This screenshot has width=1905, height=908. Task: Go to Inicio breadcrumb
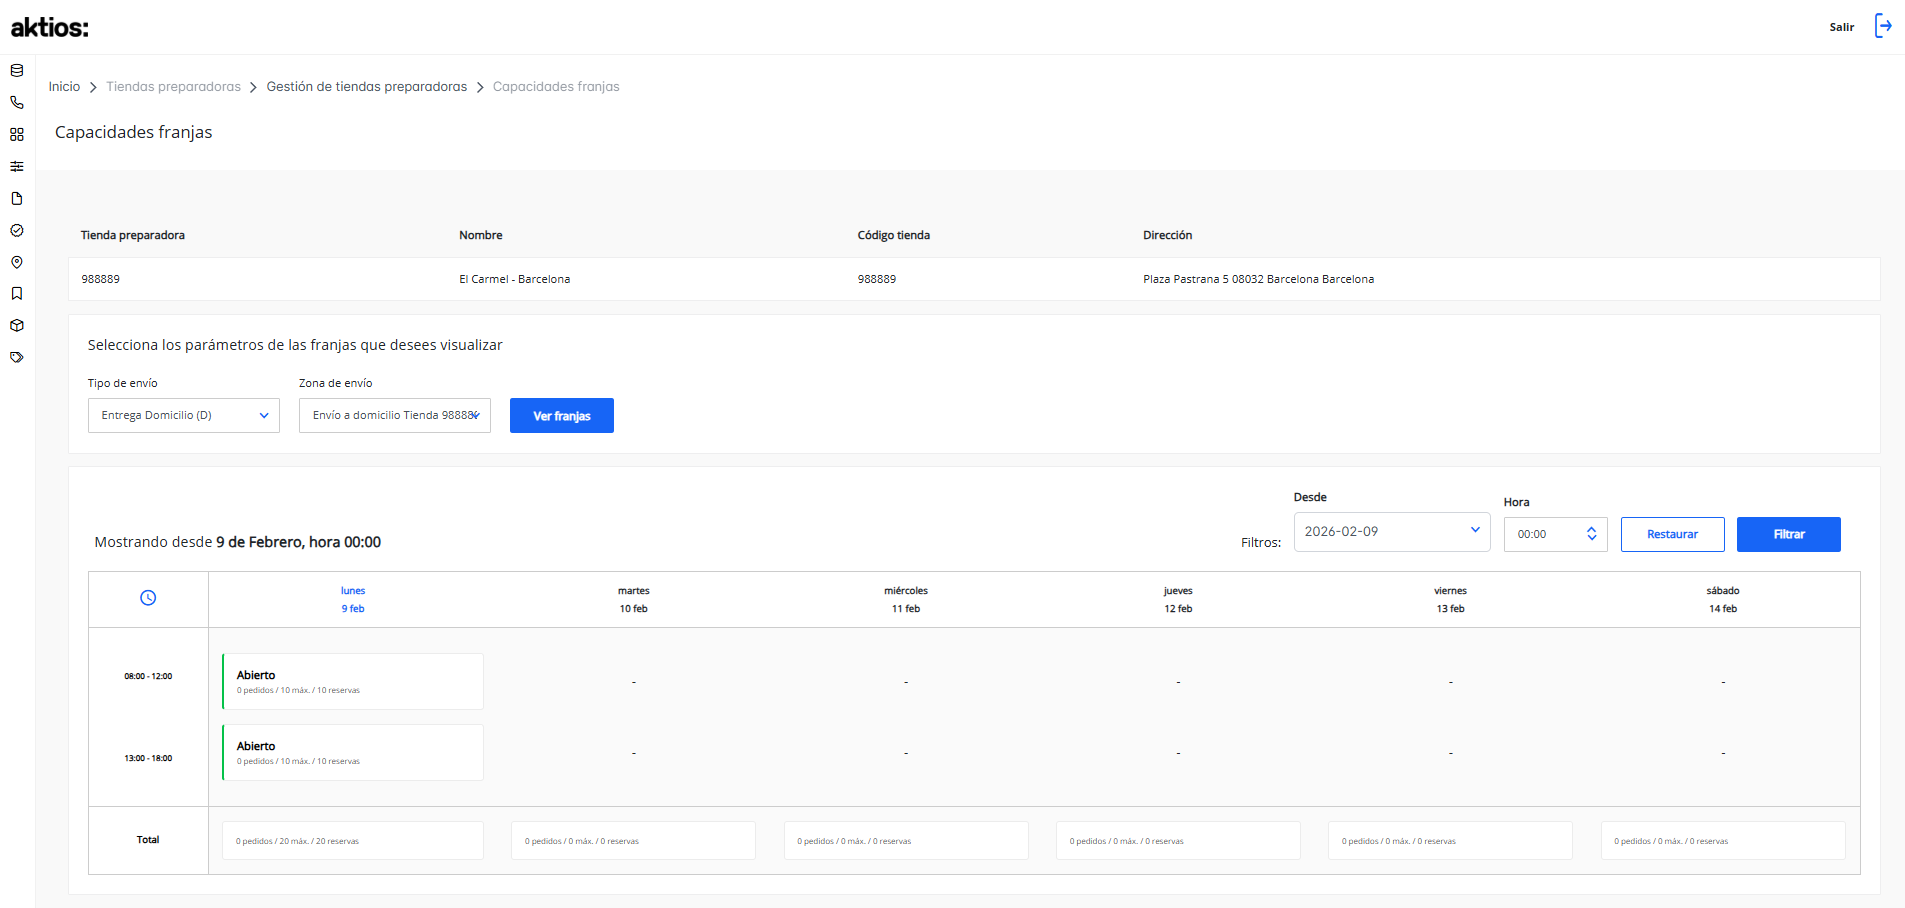pos(64,87)
